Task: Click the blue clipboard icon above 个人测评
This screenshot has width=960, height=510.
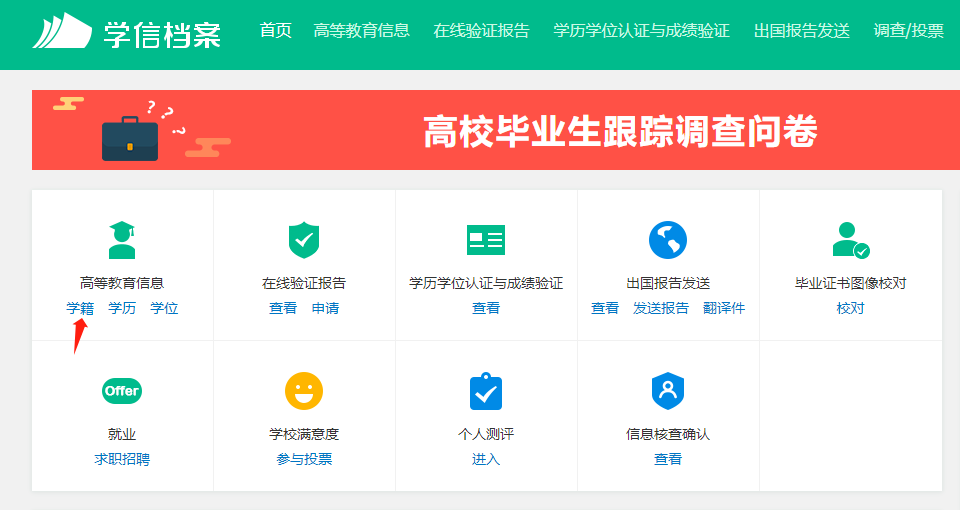Action: pos(486,391)
